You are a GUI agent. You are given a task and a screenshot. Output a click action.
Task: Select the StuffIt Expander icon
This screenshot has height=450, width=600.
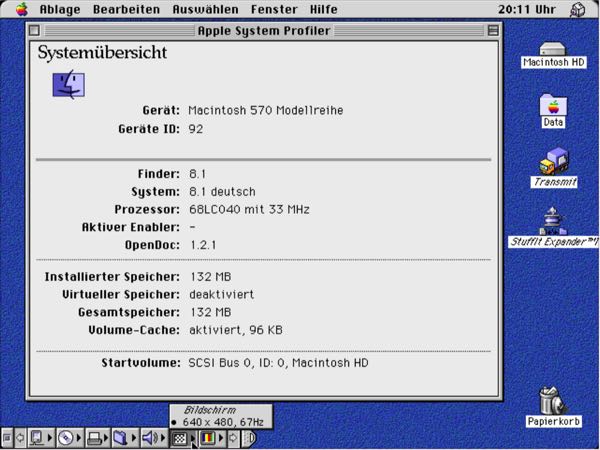(x=553, y=227)
